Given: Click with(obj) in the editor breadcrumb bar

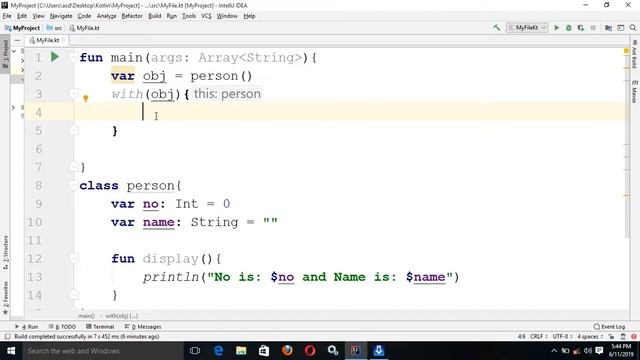Looking at the screenshot, I should tap(122, 316).
